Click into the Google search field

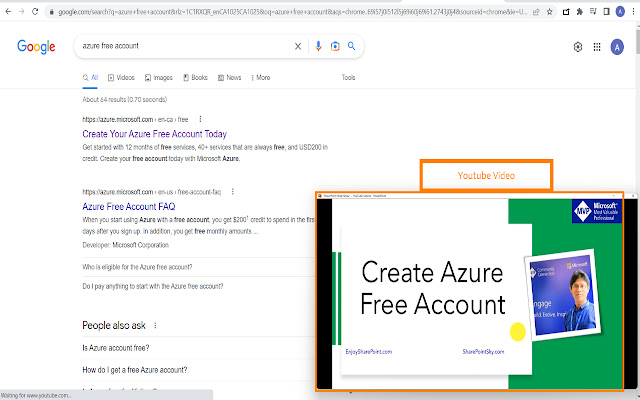pos(186,46)
